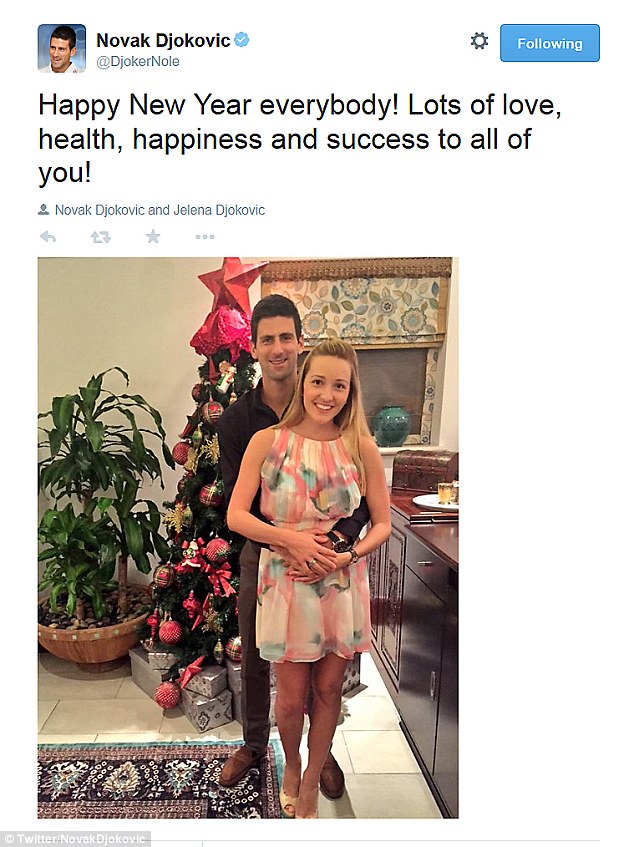634x847 pixels.
Task: Open Novak Djokovic's profile avatar
Action: (x=62, y=48)
